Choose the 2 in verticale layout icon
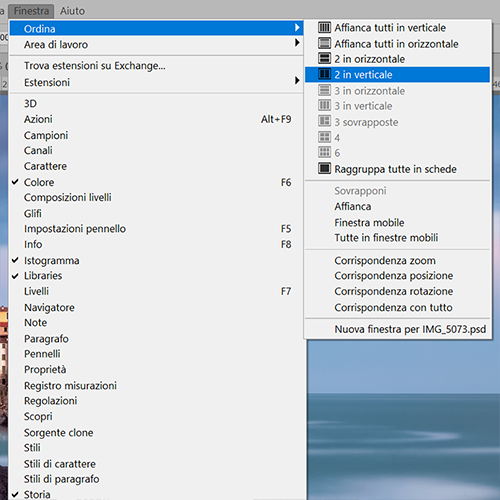 [324, 74]
